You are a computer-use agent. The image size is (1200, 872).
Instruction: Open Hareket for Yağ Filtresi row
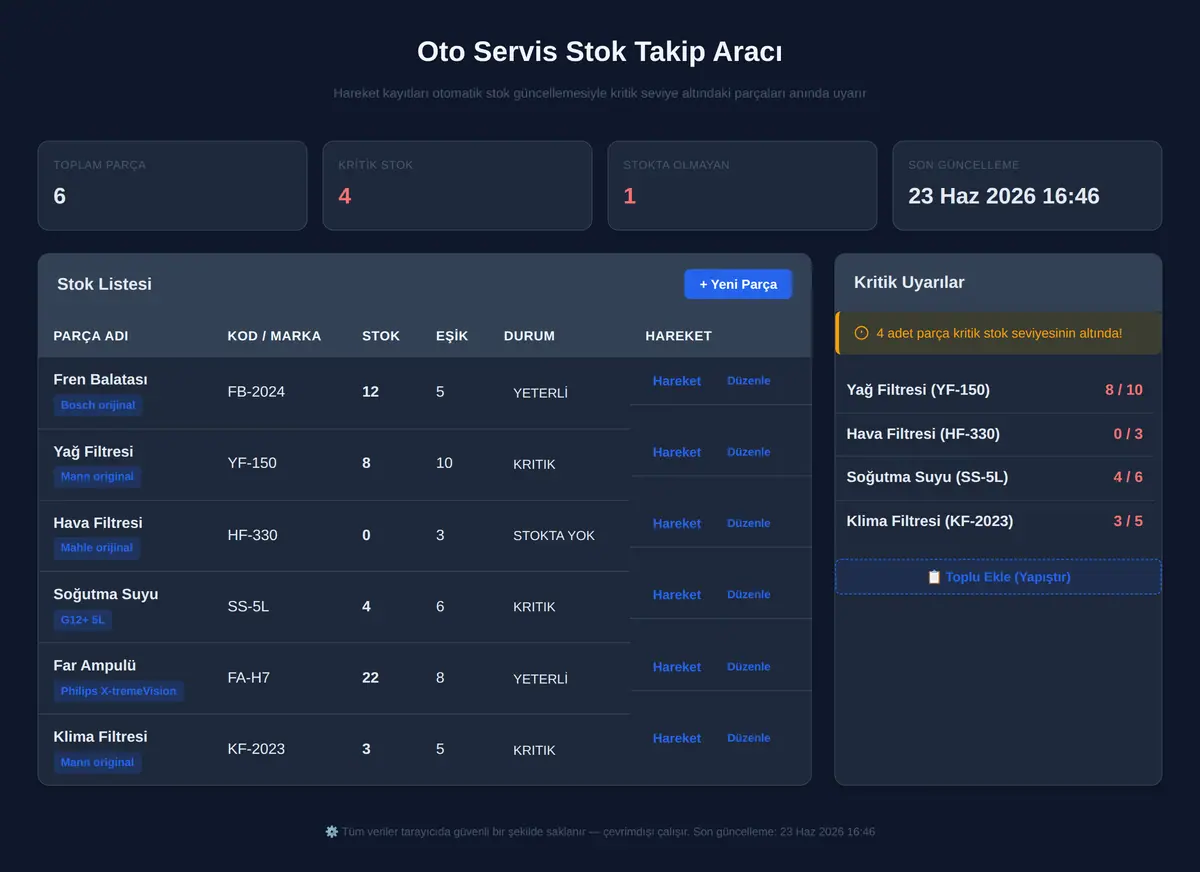pos(677,452)
